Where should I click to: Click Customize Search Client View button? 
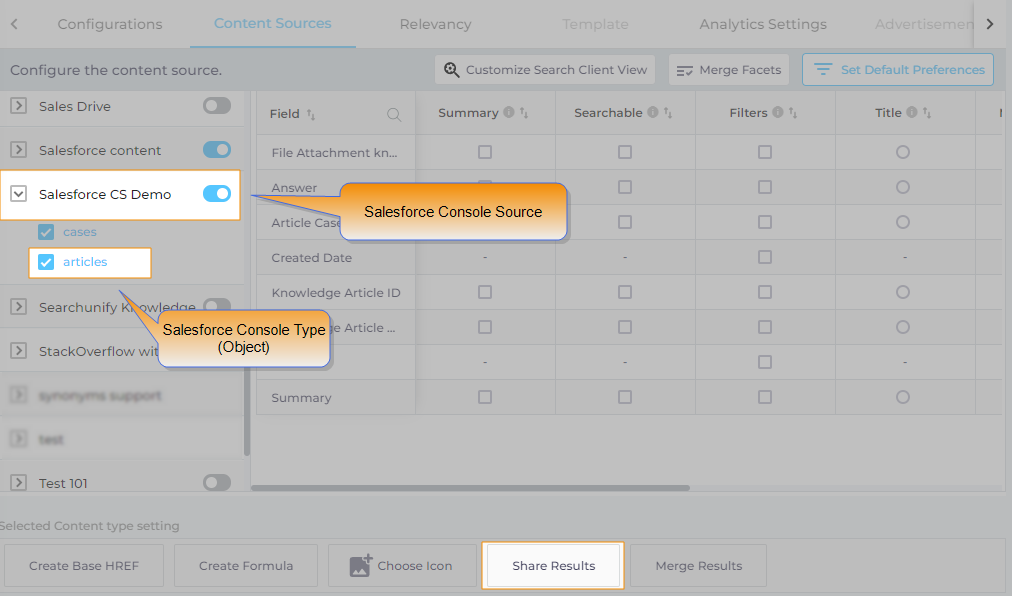545,70
